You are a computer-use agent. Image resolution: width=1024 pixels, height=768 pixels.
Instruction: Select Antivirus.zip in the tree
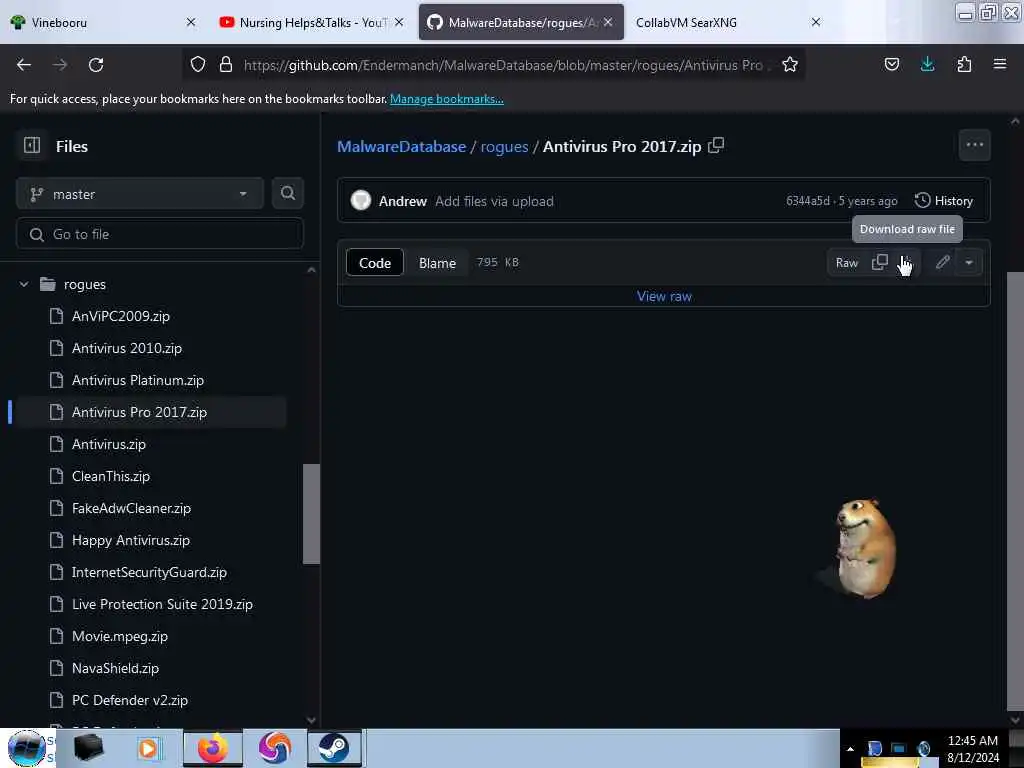click(x=109, y=444)
